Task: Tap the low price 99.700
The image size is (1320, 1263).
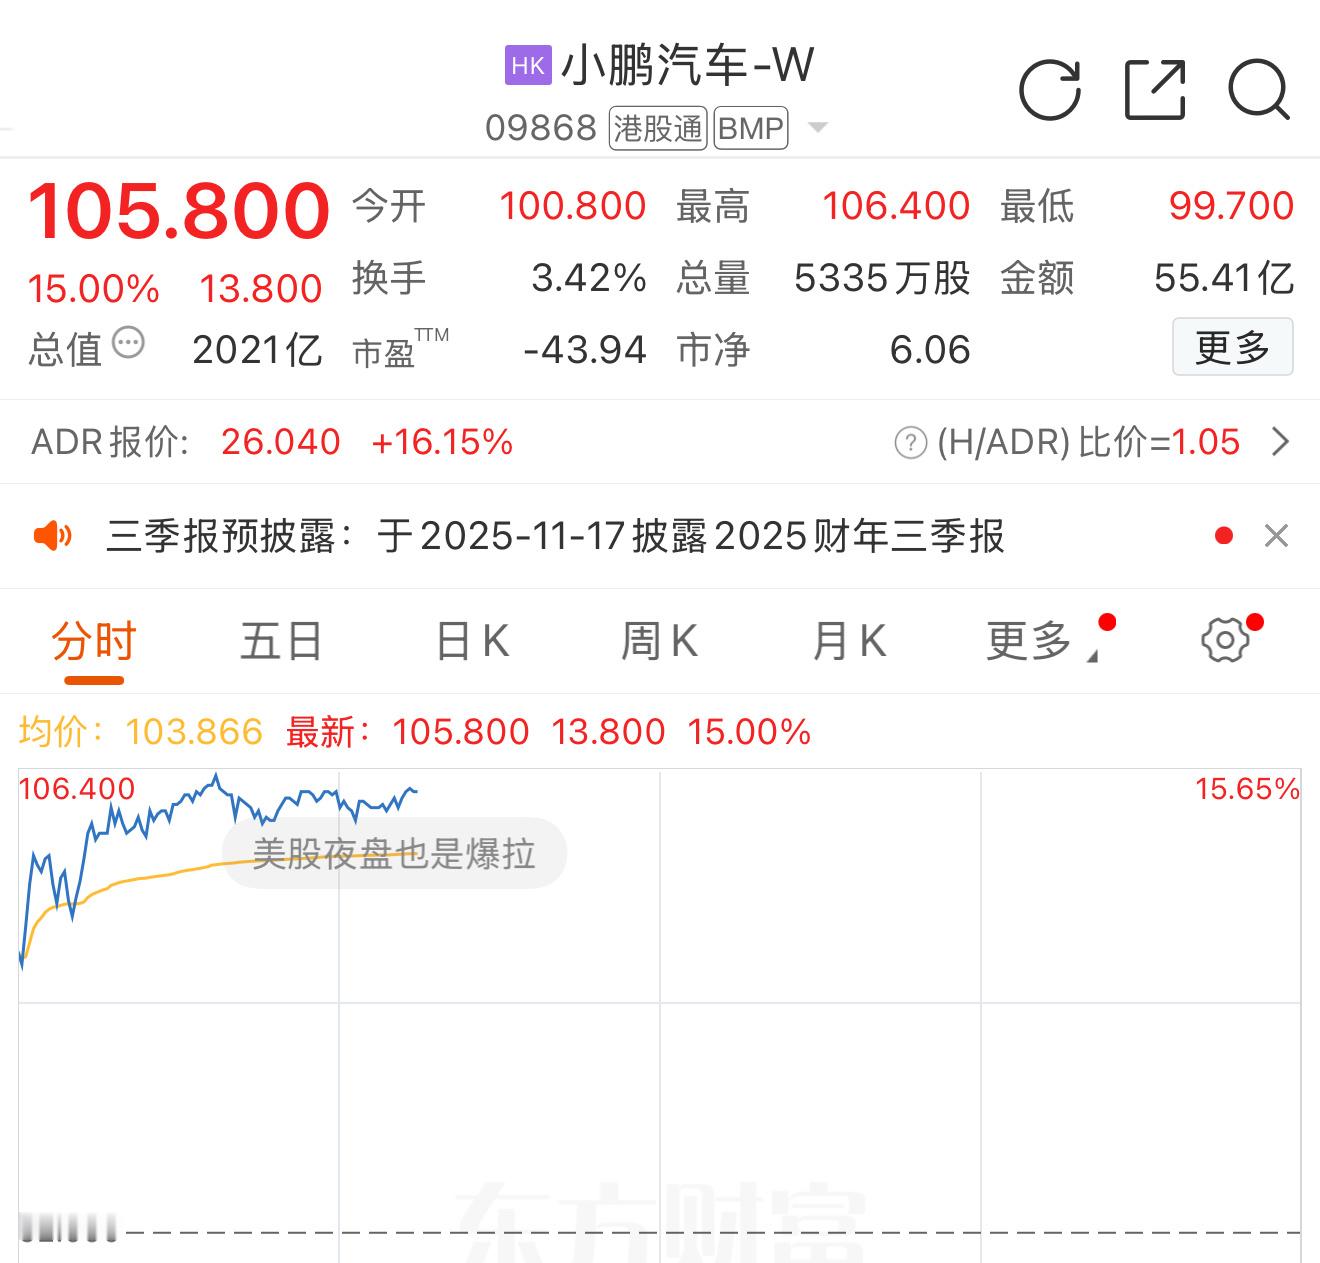Action: [x=1231, y=206]
